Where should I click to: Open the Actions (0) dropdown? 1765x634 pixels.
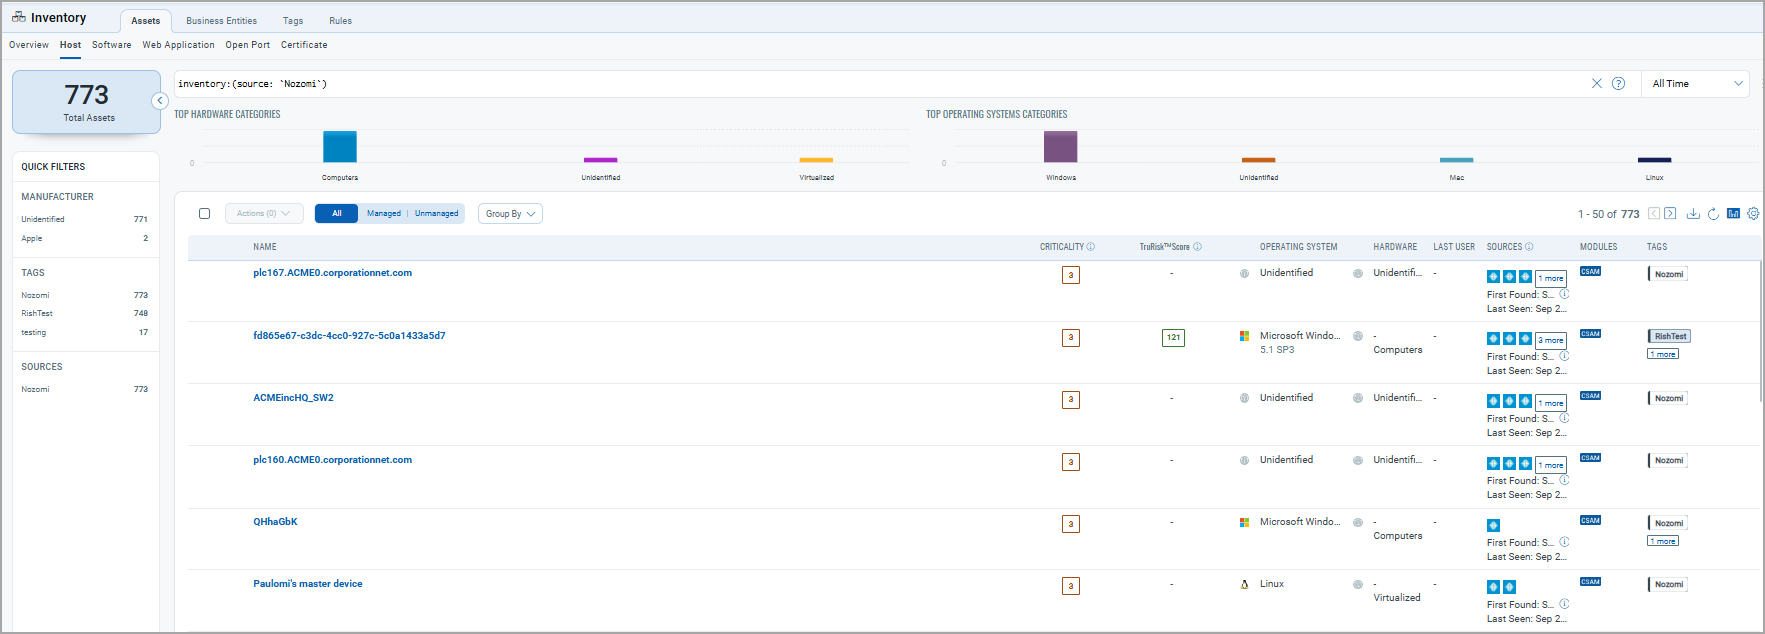[263, 214]
